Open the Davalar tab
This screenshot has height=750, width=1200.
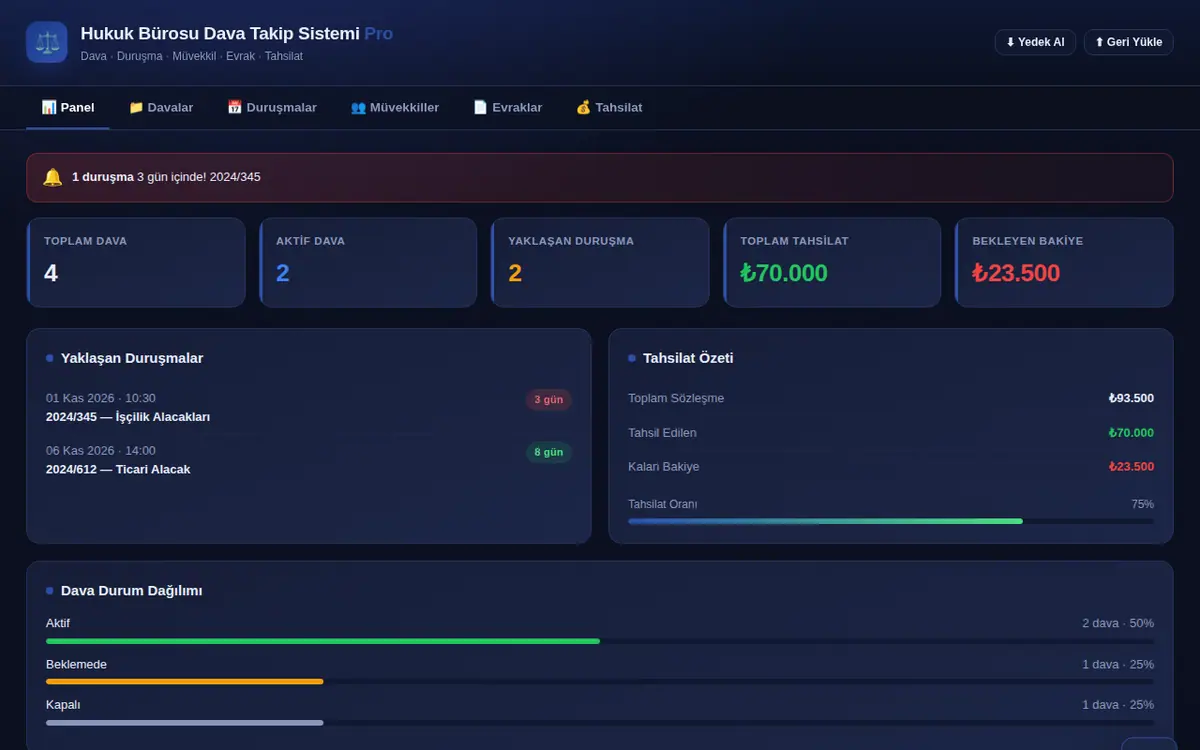coord(161,107)
